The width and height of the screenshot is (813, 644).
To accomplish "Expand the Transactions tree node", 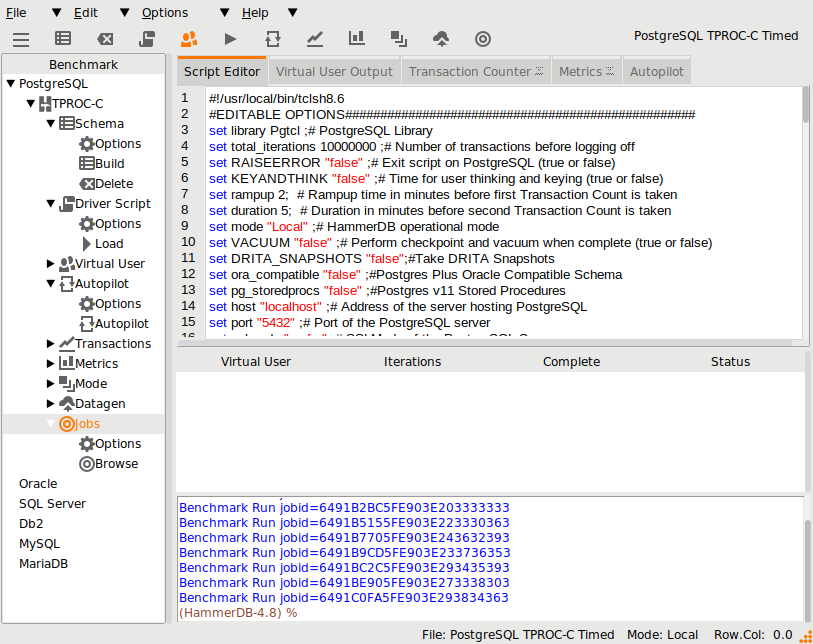I will click(50, 344).
